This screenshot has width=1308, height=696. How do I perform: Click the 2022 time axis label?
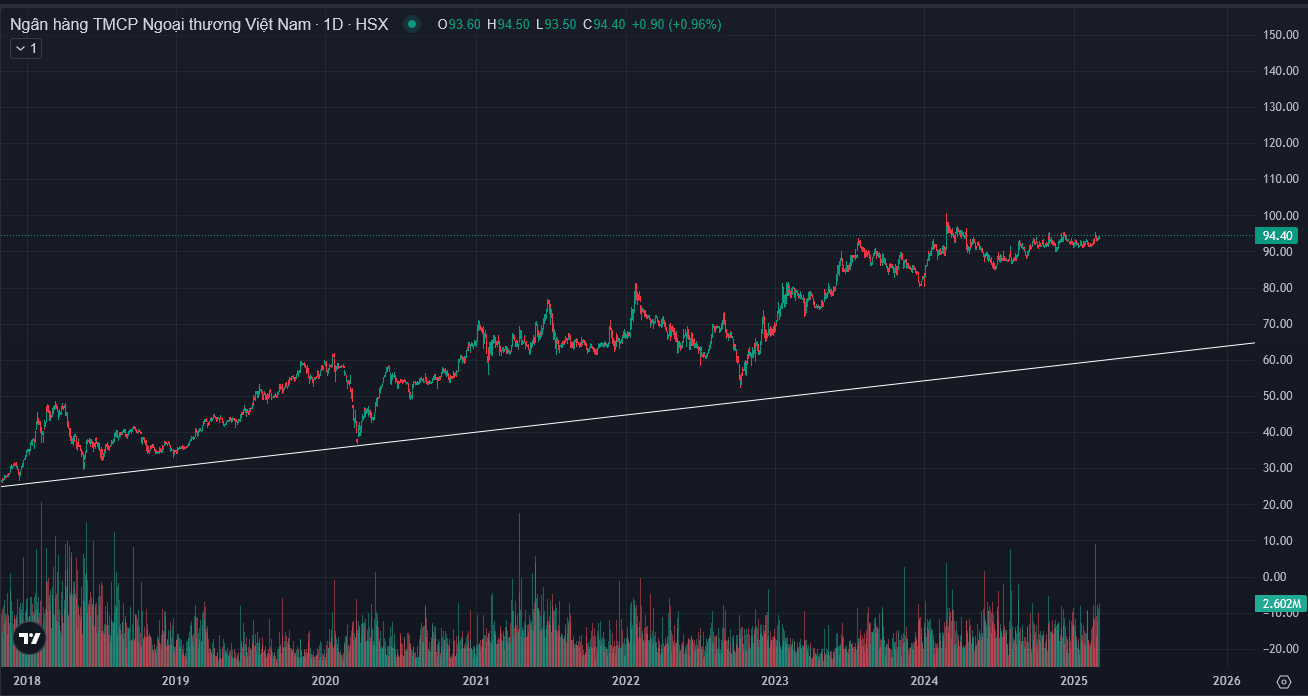[626, 681]
